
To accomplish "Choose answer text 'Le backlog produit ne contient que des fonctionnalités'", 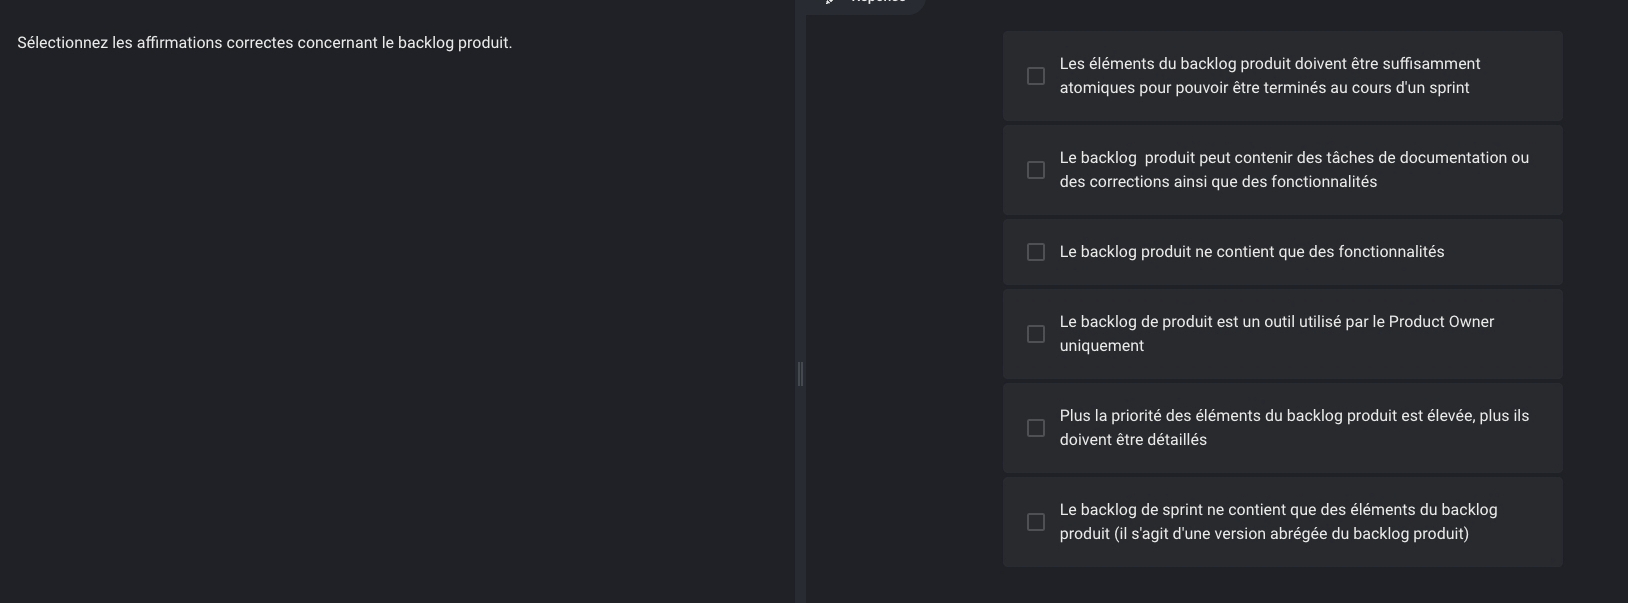I will coord(1252,252).
